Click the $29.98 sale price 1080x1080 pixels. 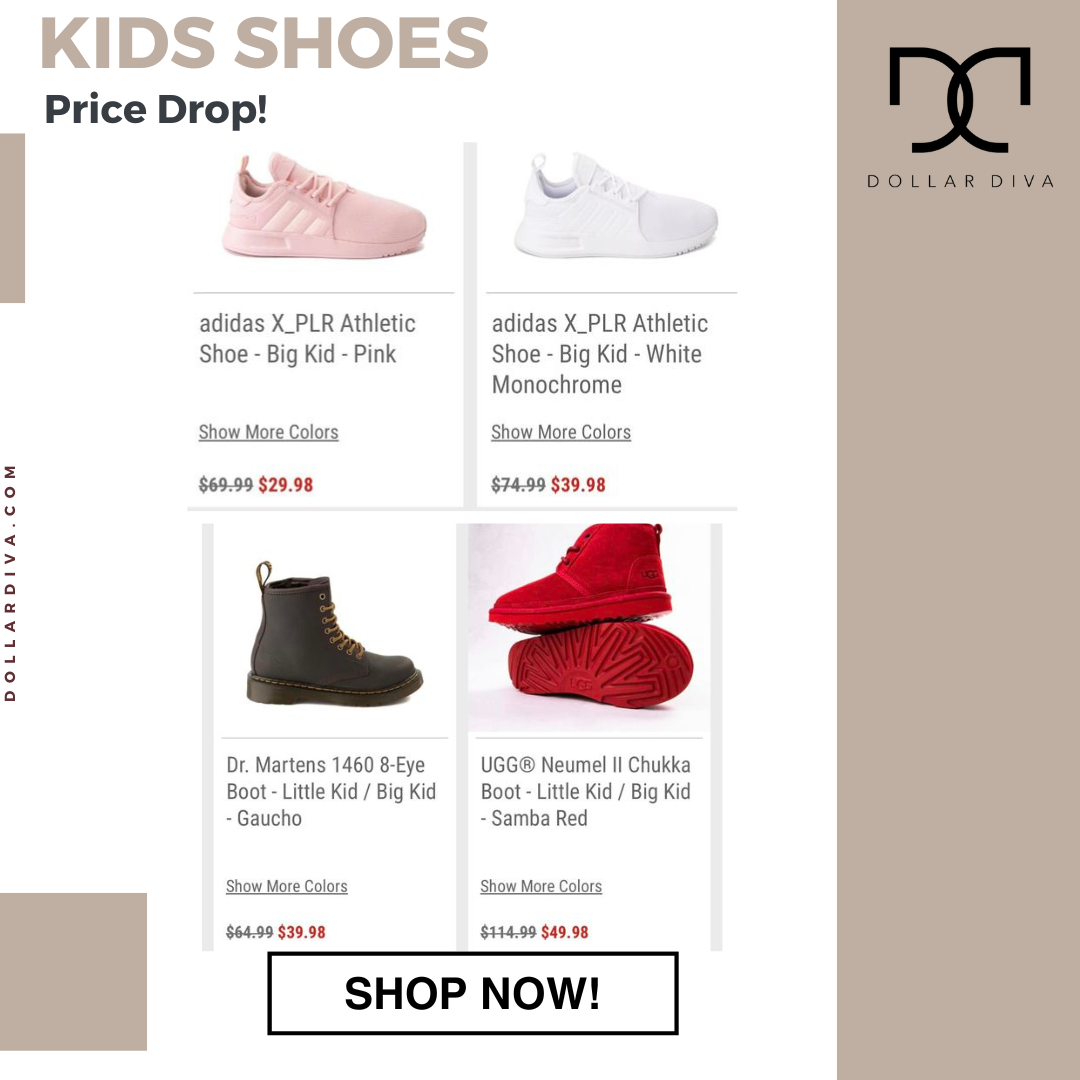tap(285, 485)
